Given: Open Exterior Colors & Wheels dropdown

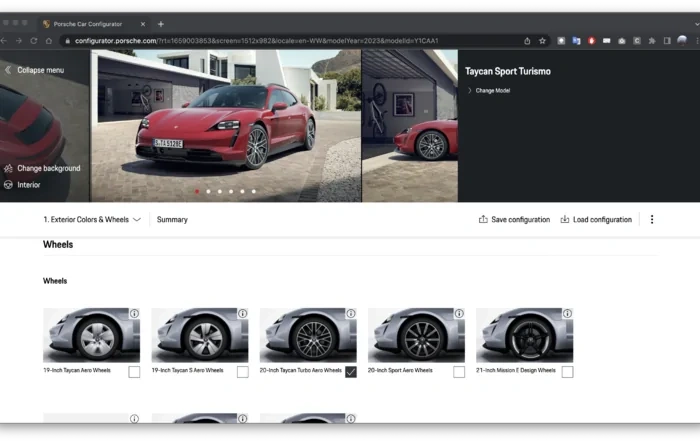Looking at the screenshot, I should [92, 219].
